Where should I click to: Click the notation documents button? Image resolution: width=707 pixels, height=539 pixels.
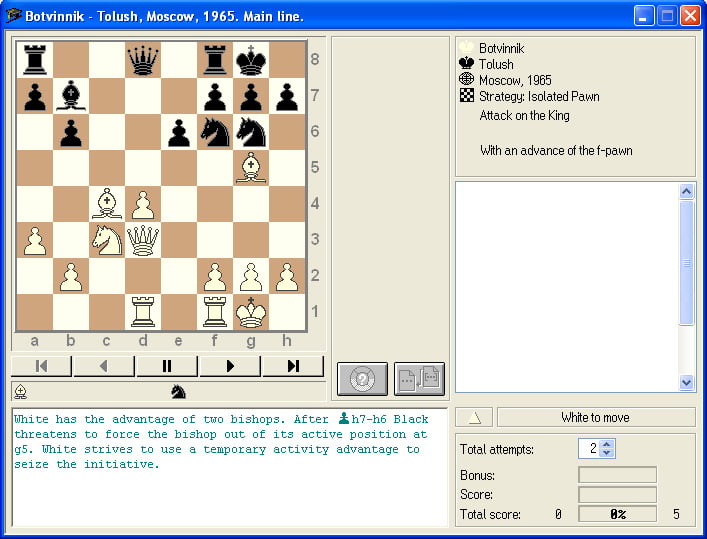tap(419, 379)
